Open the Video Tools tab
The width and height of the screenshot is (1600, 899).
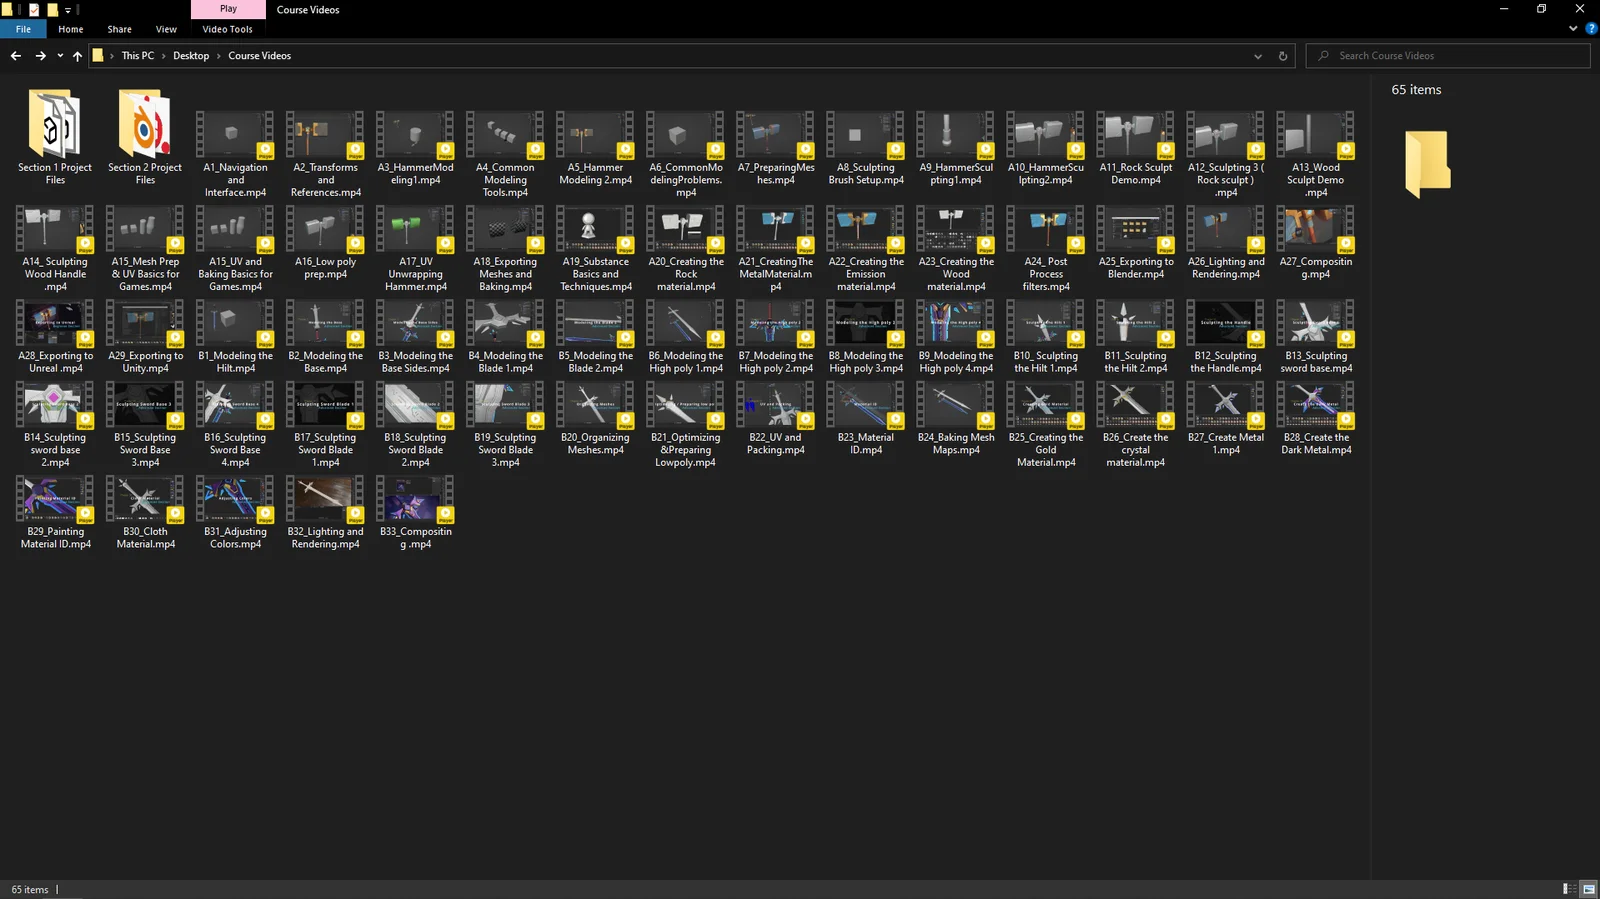click(x=227, y=29)
